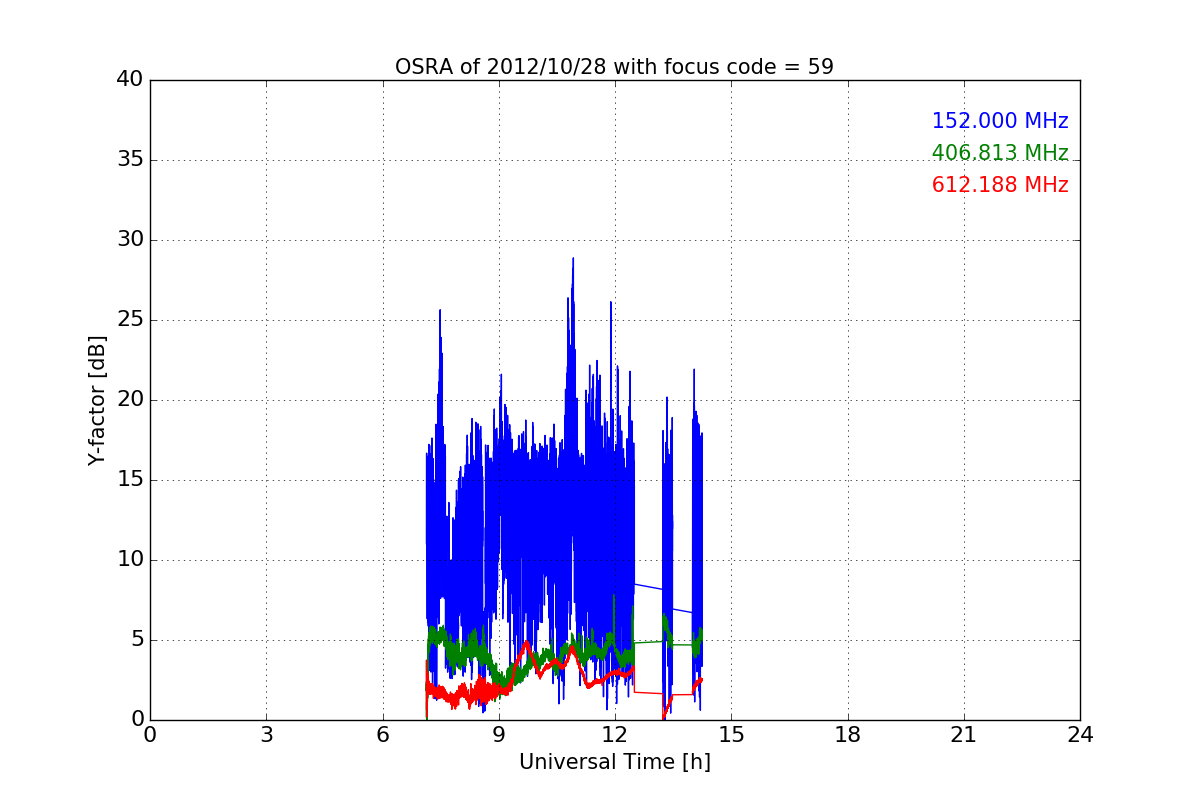Click the x-axis tick label 15

point(731,735)
